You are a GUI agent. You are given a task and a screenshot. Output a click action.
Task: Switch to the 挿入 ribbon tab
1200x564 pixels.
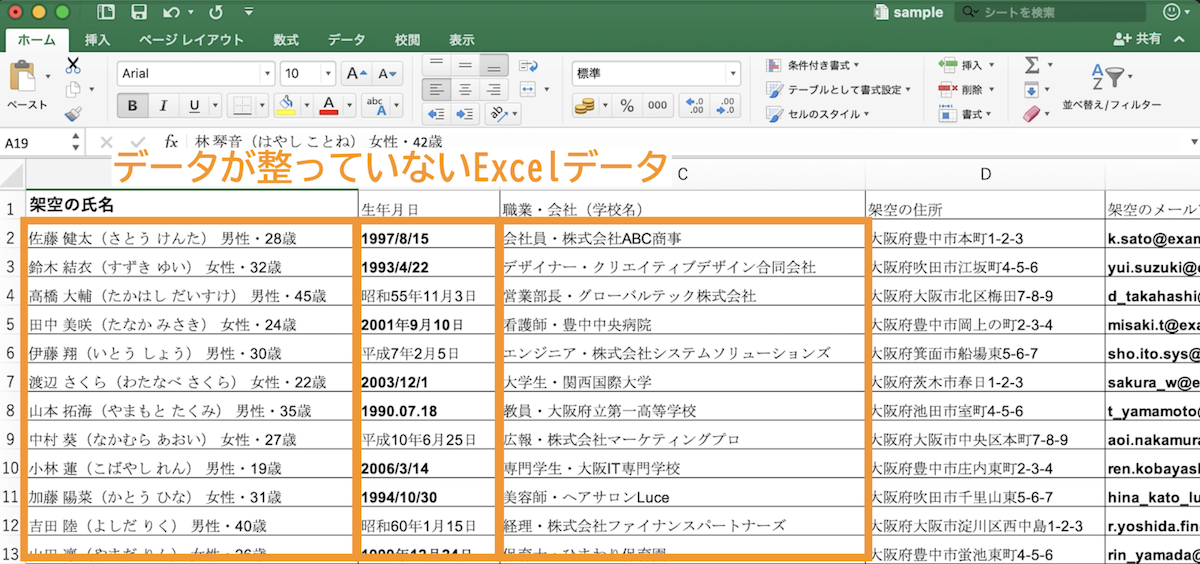pos(98,40)
